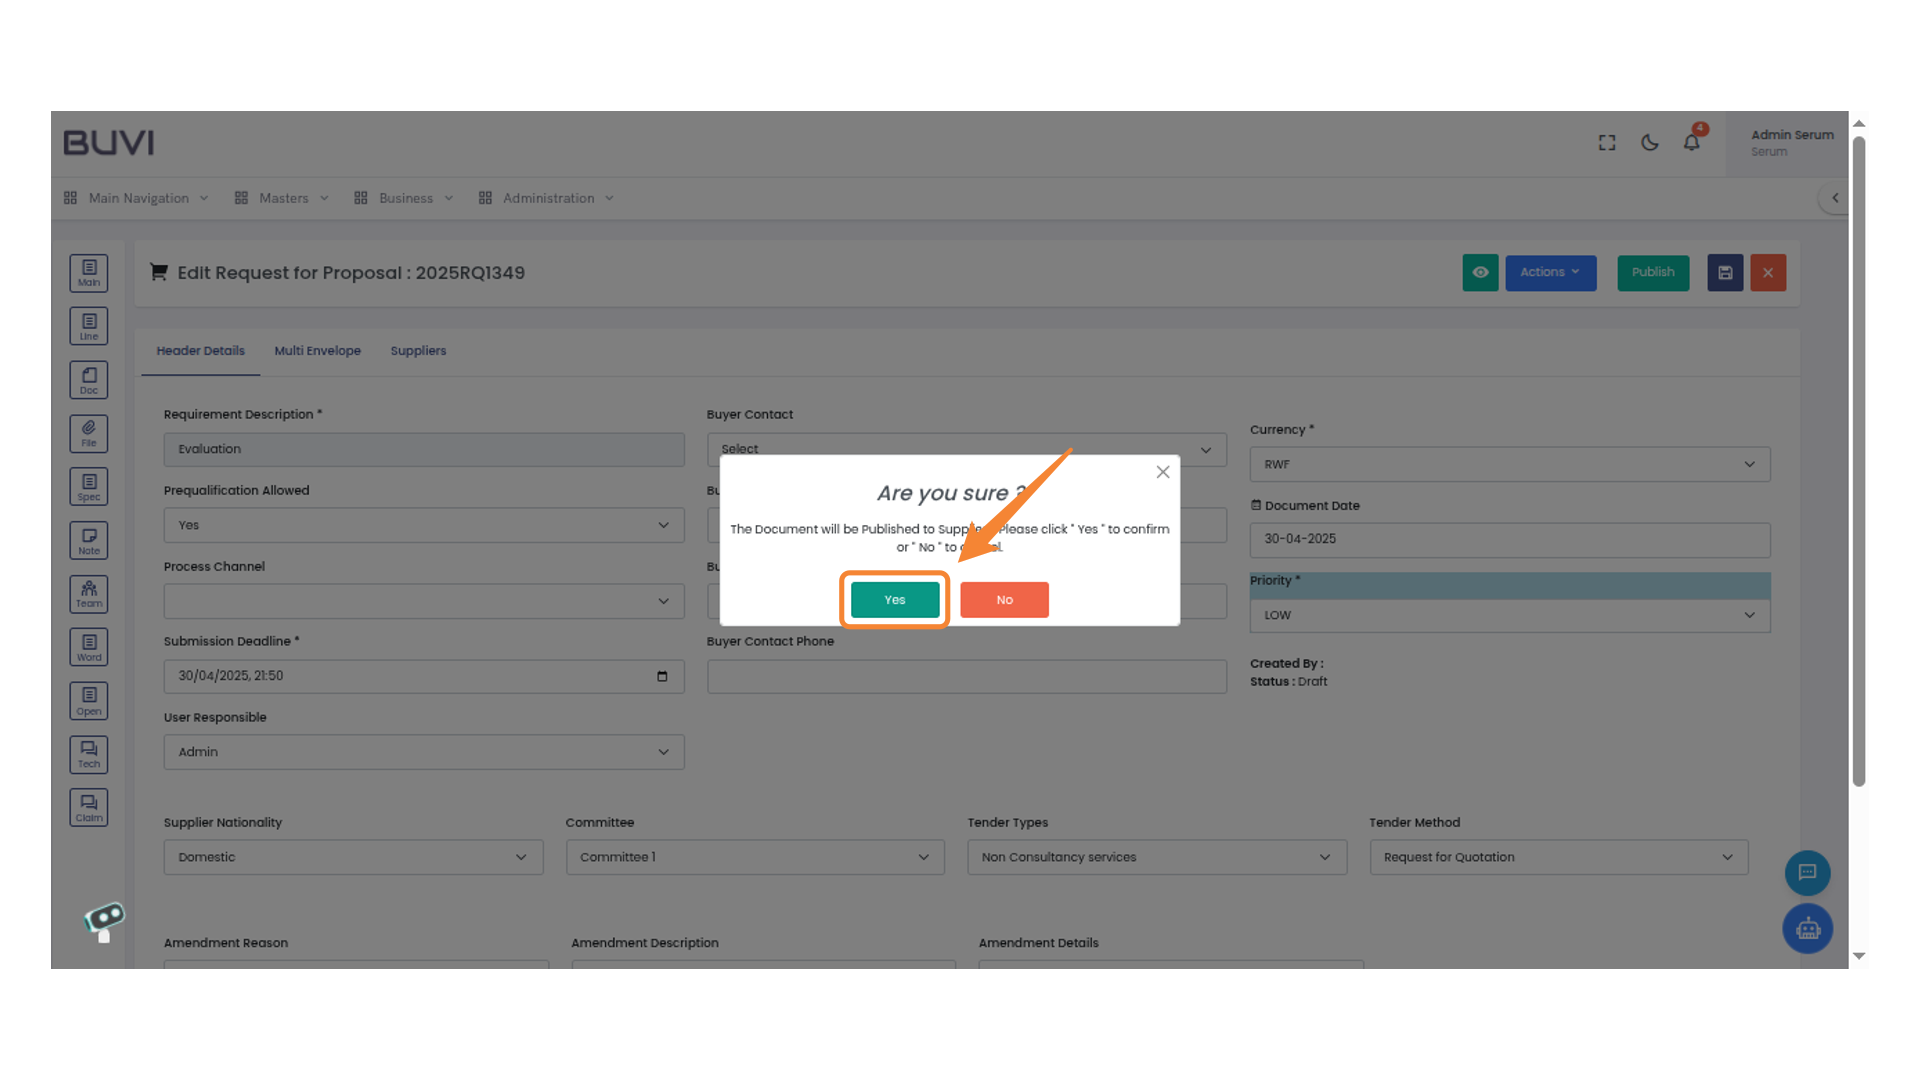
Task: Open the Doc sidebar icon
Action: [x=89, y=380]
